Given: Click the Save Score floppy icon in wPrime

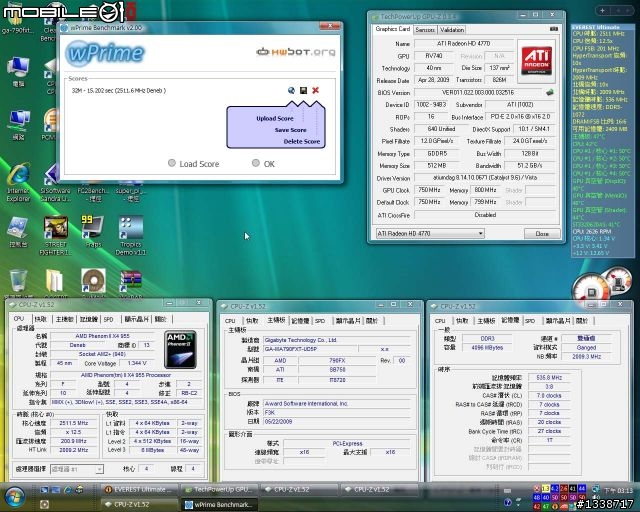Looking at the screenshot, I should click(x=303, y=91).
